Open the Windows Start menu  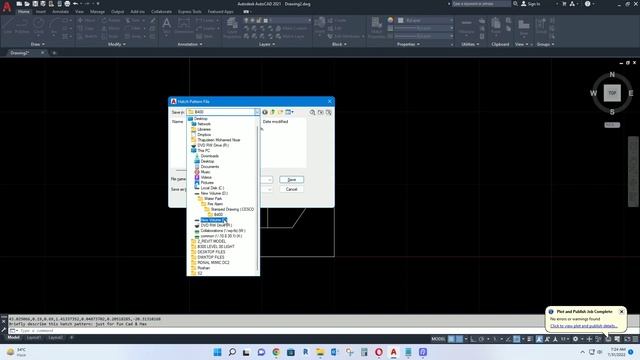(218, 352)
